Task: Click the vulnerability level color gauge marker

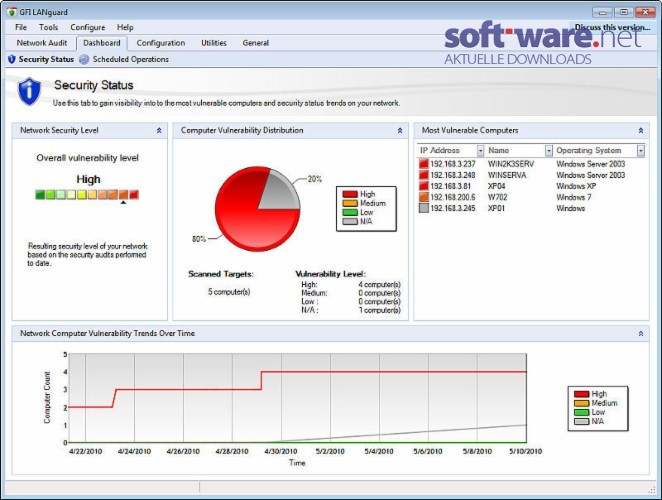Action: pyautogui.click(x=123, y=202)
